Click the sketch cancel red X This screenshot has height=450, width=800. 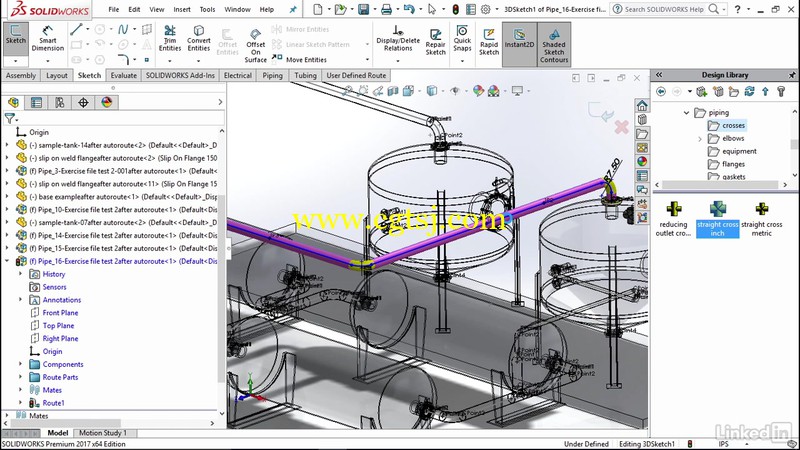(x=621, y=127)
